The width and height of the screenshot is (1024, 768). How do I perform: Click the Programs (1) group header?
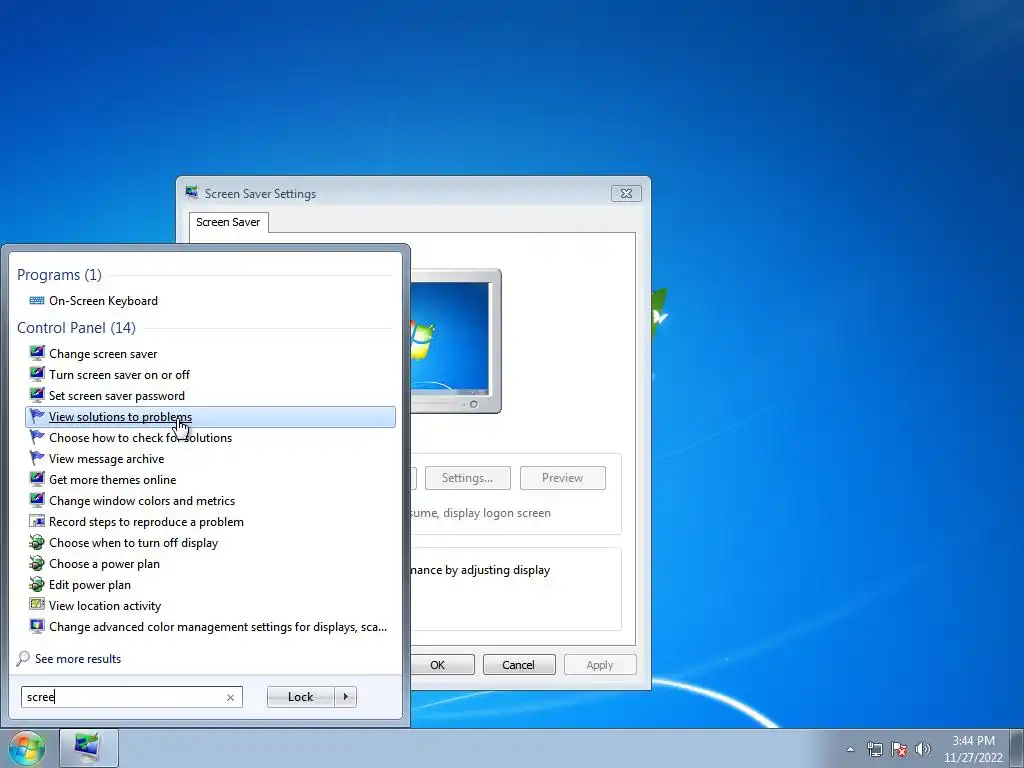click(x=59, y=274)
